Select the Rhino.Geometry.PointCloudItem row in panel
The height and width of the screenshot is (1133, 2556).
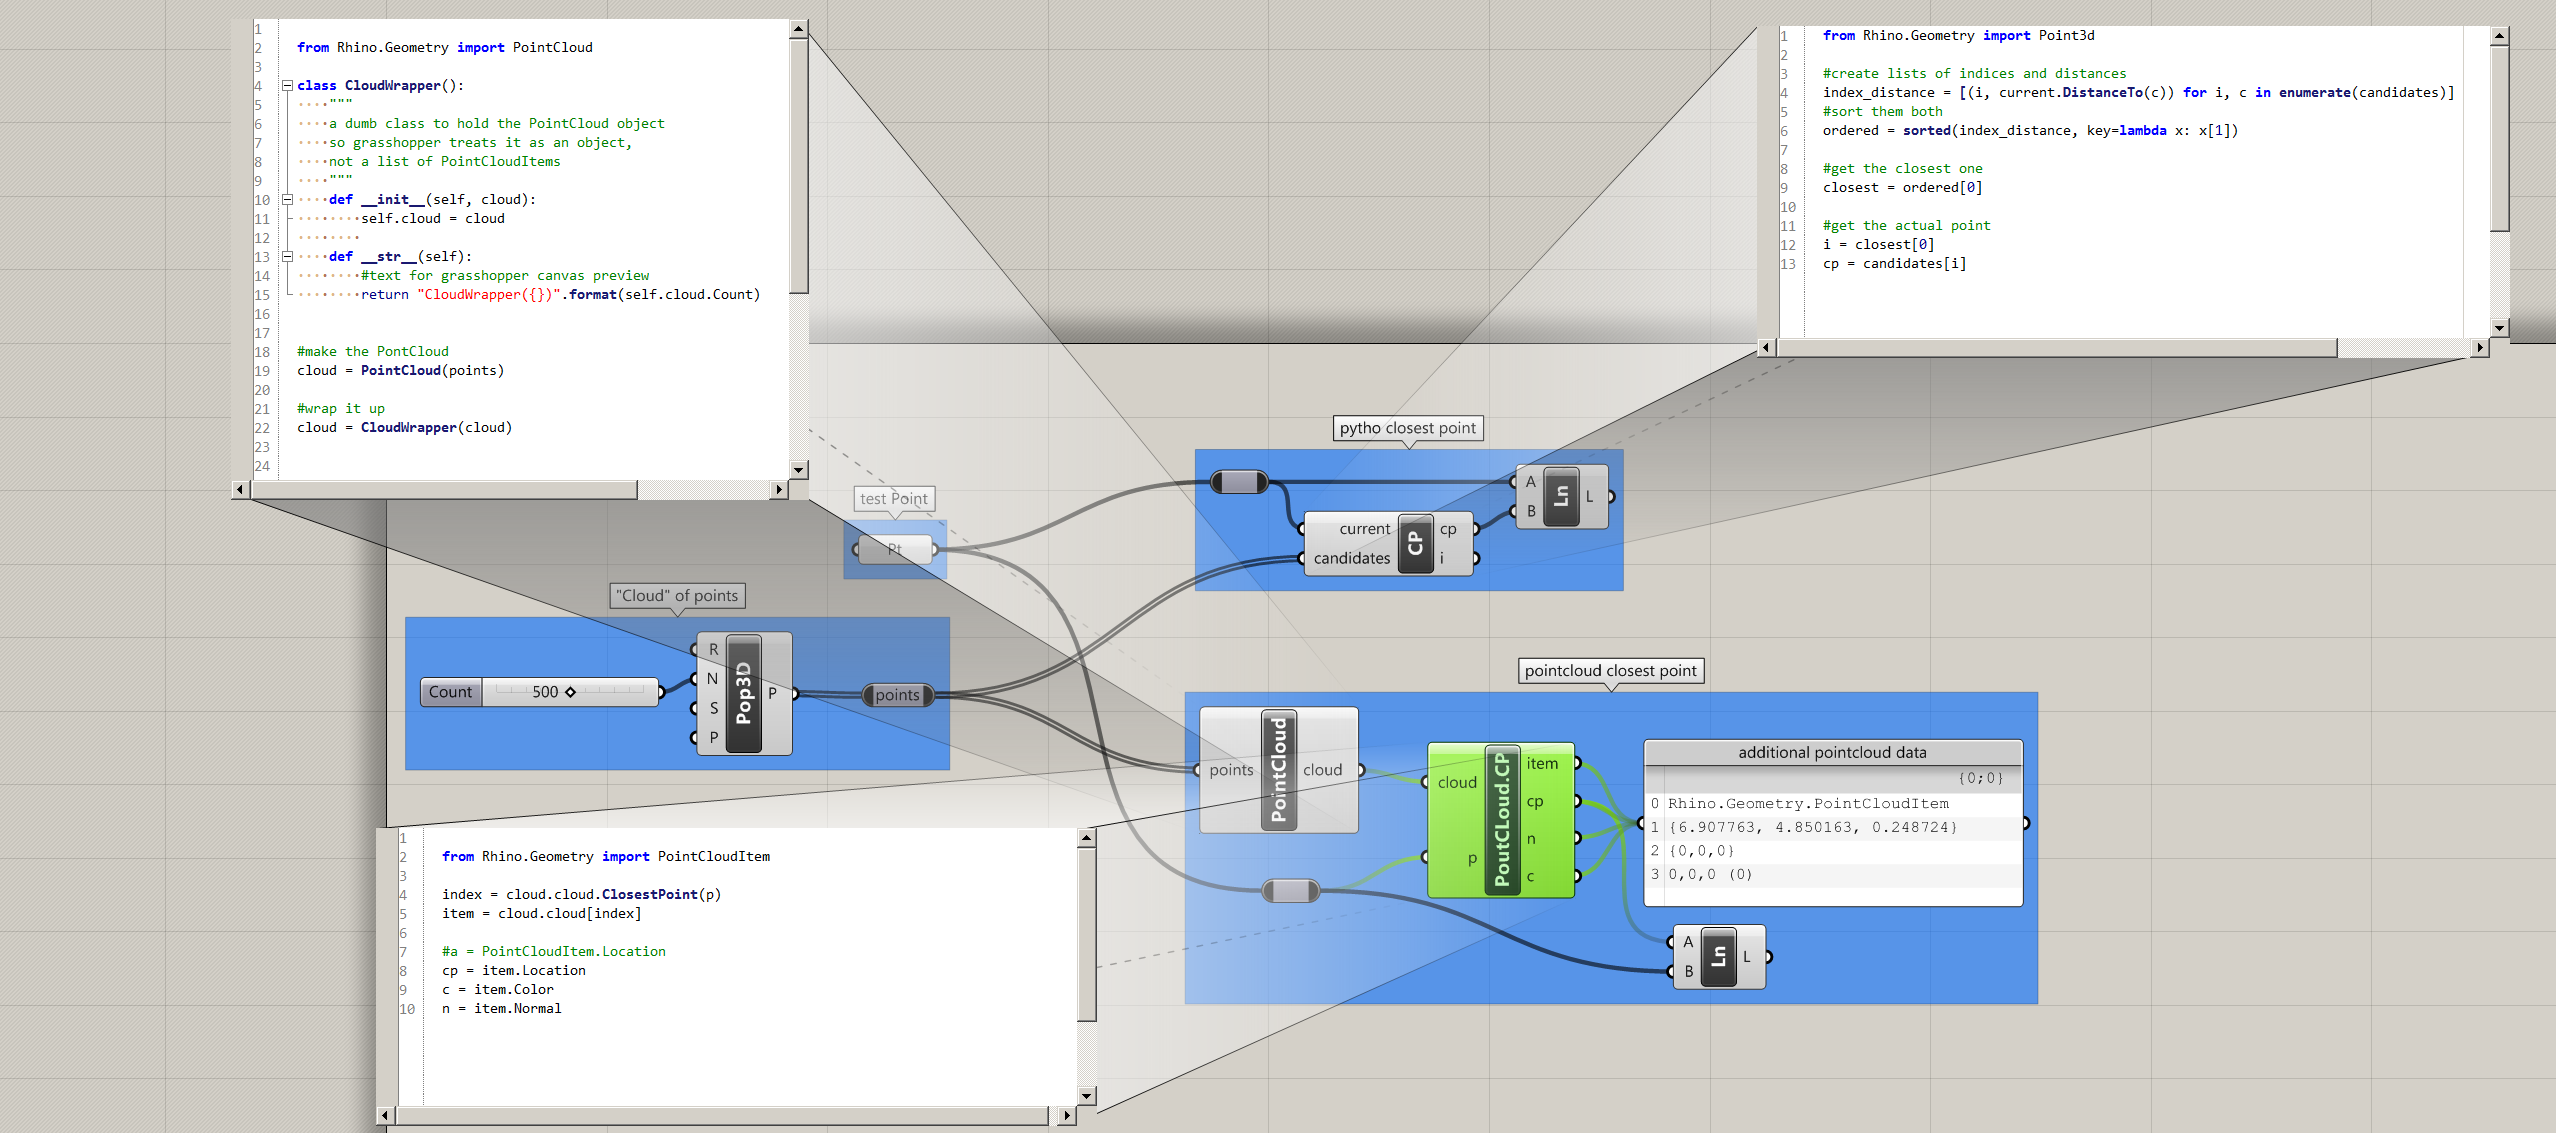(1807, 804)
